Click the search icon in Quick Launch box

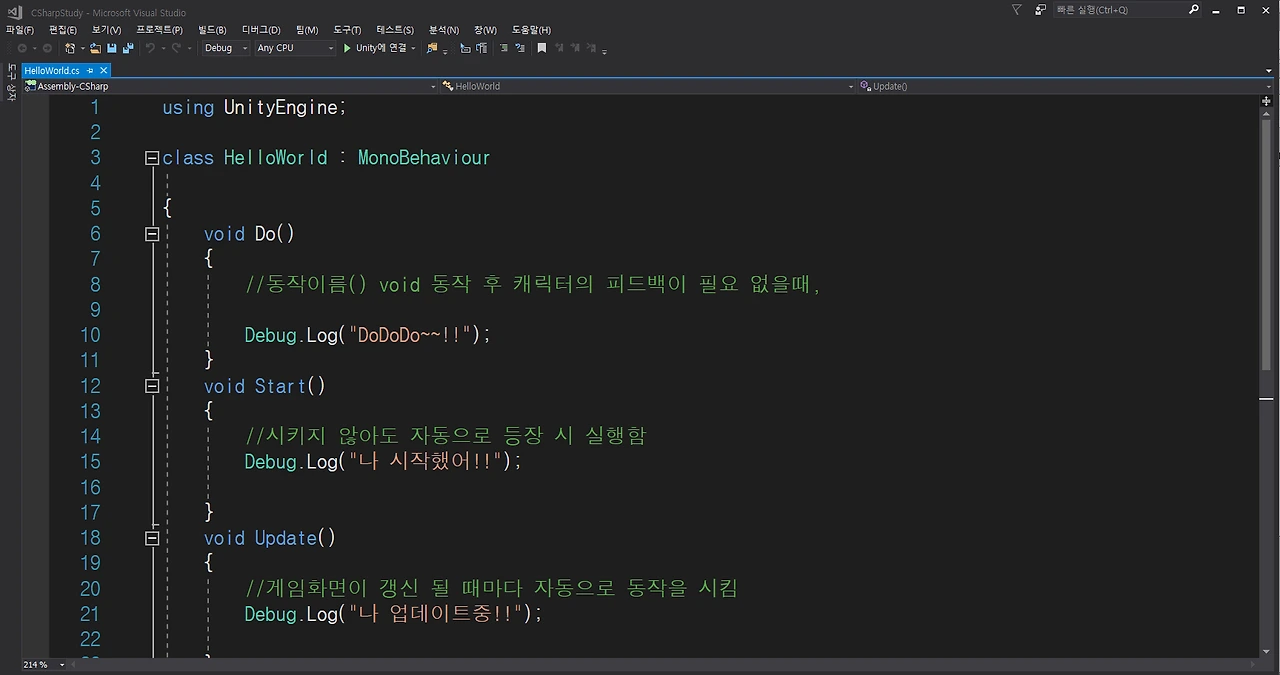tap(1194, 9)
